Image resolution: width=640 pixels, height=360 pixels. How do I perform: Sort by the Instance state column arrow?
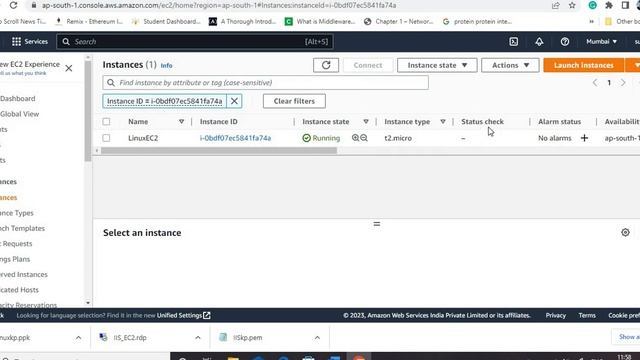(x=366, y=122)
